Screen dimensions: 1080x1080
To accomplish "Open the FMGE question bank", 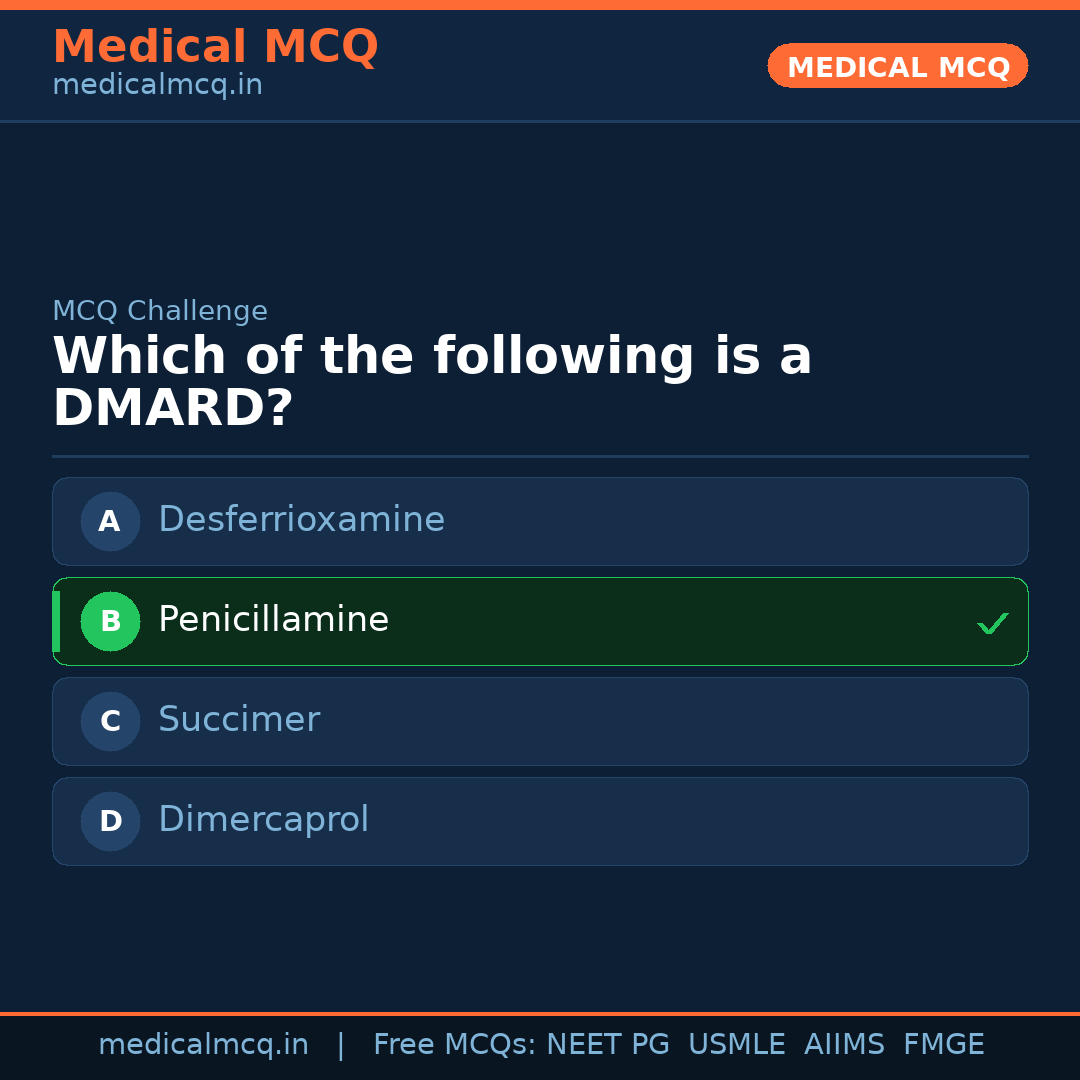I will tap(943, 1043).
